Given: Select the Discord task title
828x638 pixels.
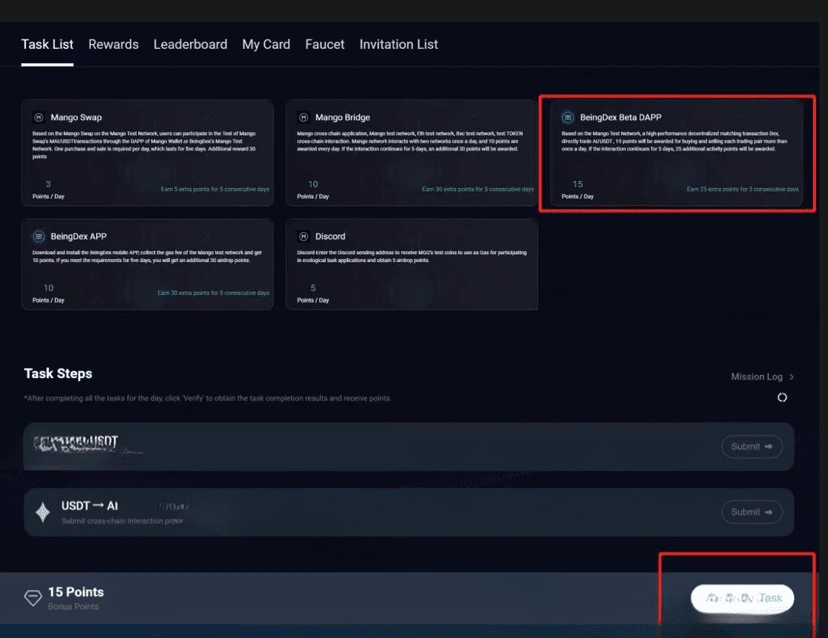Looking at the screenshot, I should tap(330, 236).
